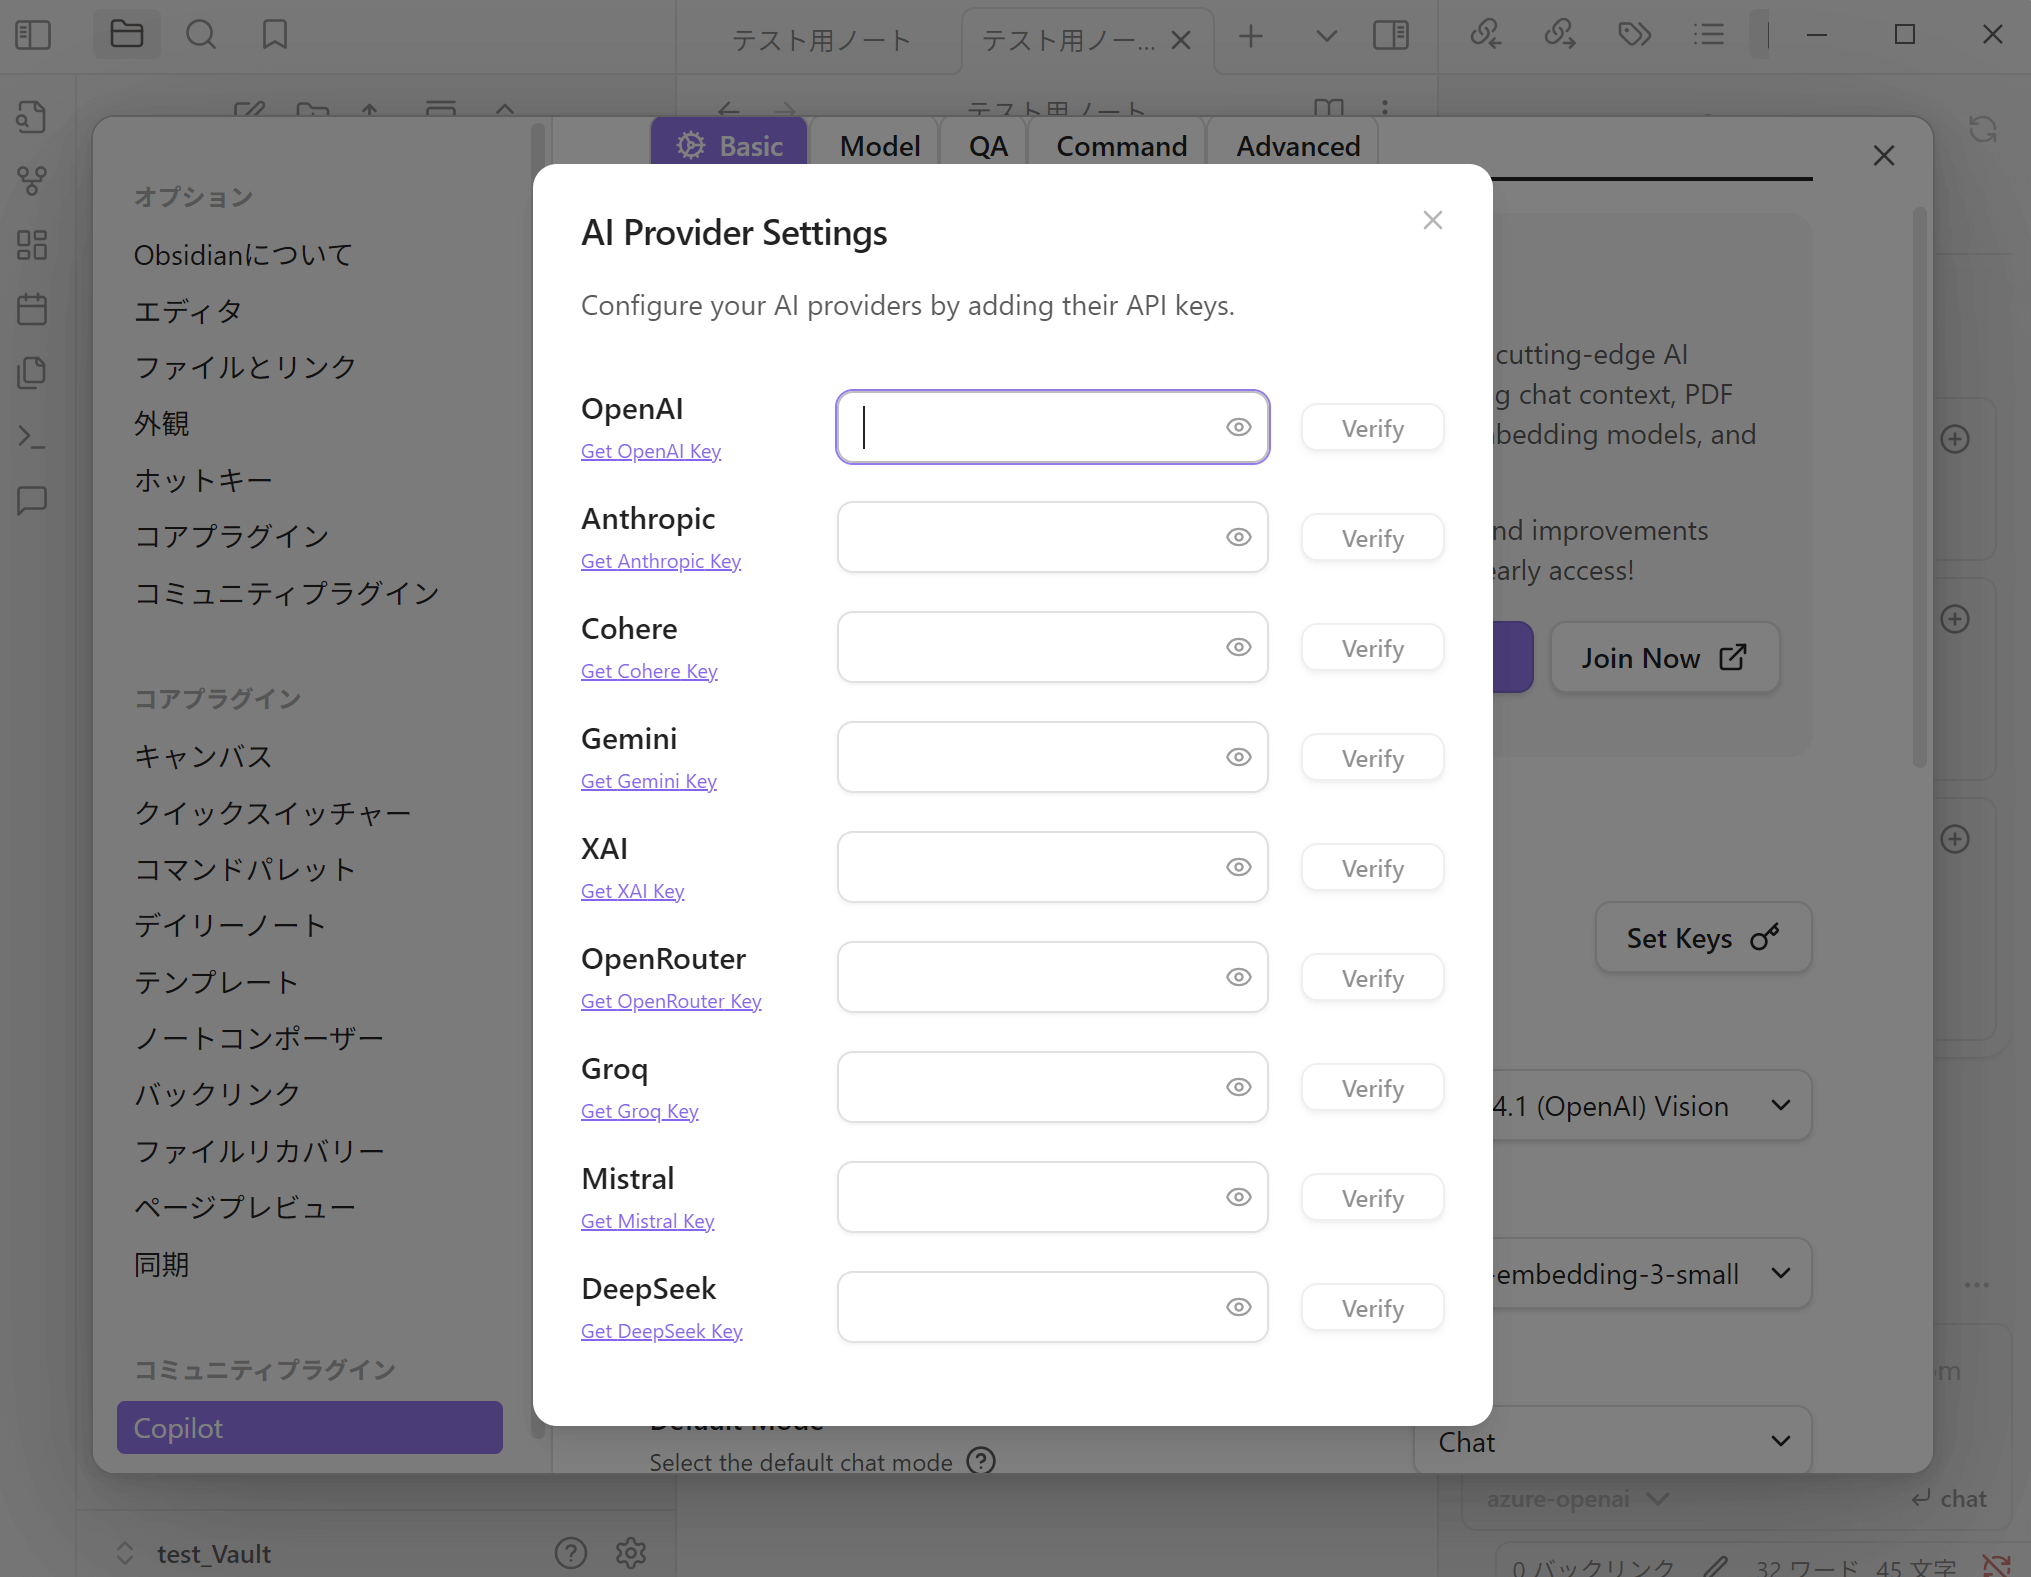Image resolution: width=2031 pixels, height=1577 pixels.
Task: Open templates copy icon in ribbon
Action: (x=32, y=373)
